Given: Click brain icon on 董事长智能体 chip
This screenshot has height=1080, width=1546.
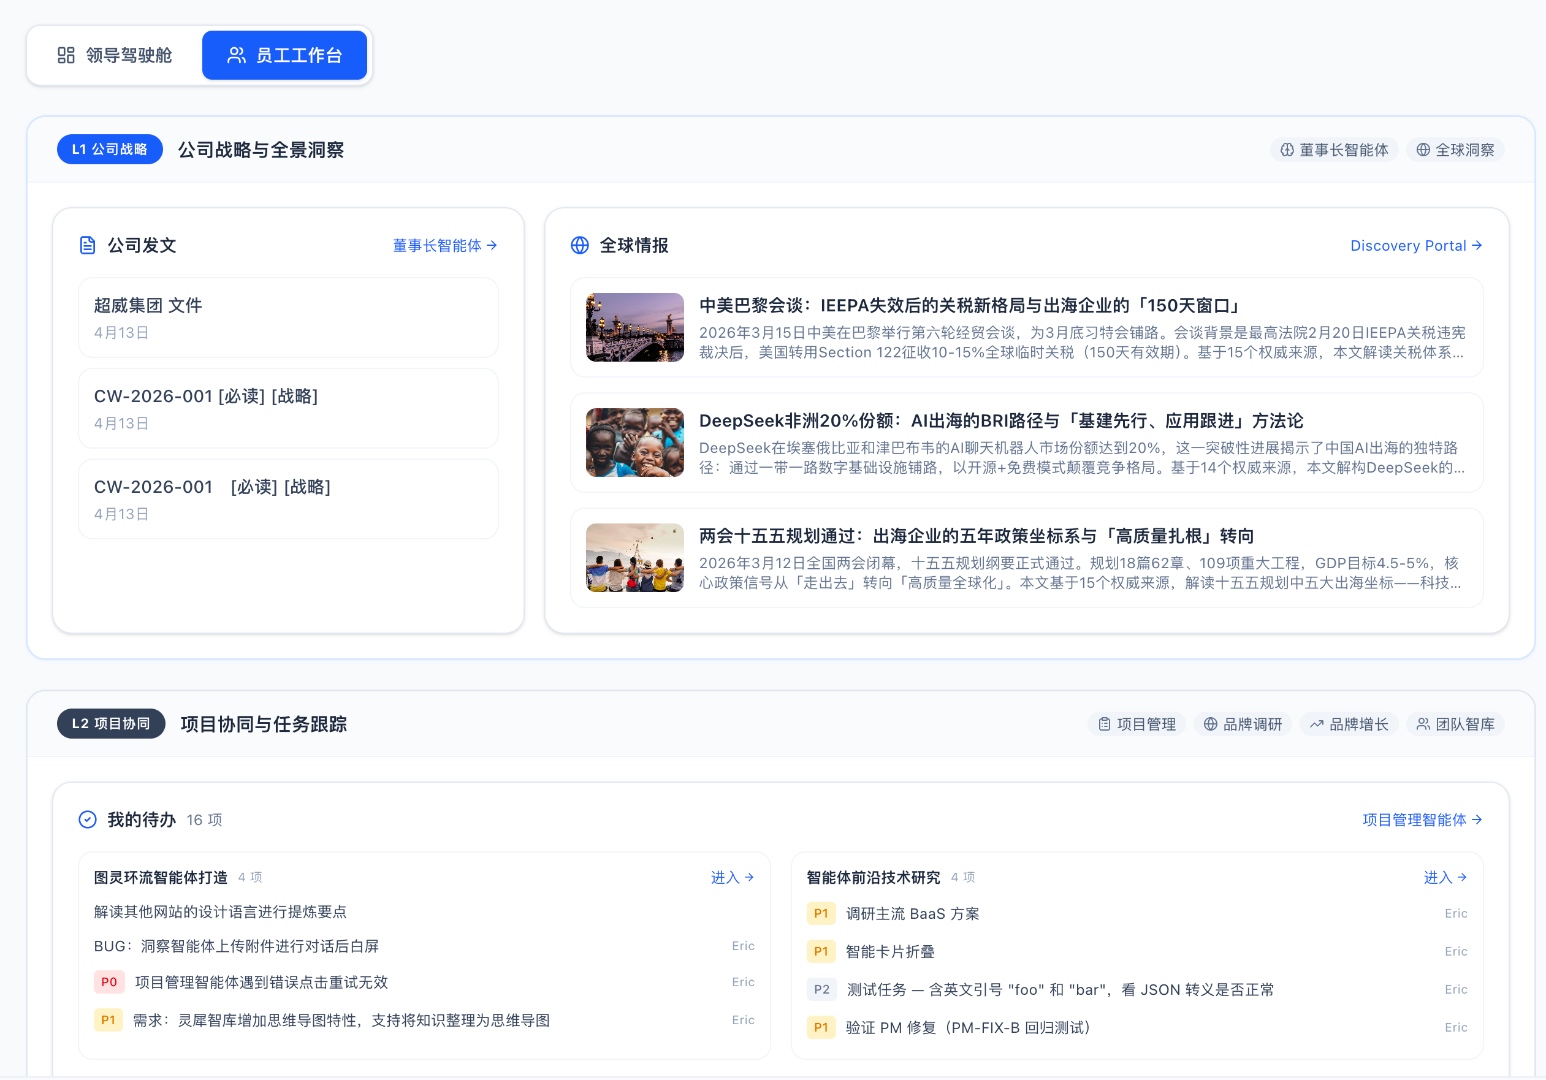Looking at the screenshot, I should pyautogui.click(x=1287, y=150).
